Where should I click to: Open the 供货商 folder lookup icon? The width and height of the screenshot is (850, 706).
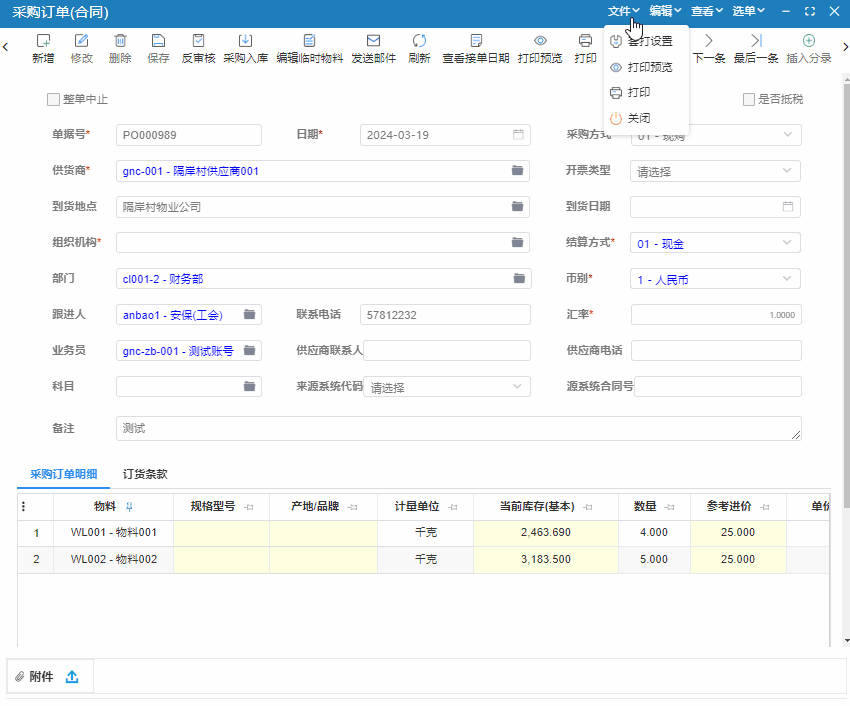[517, 171]
